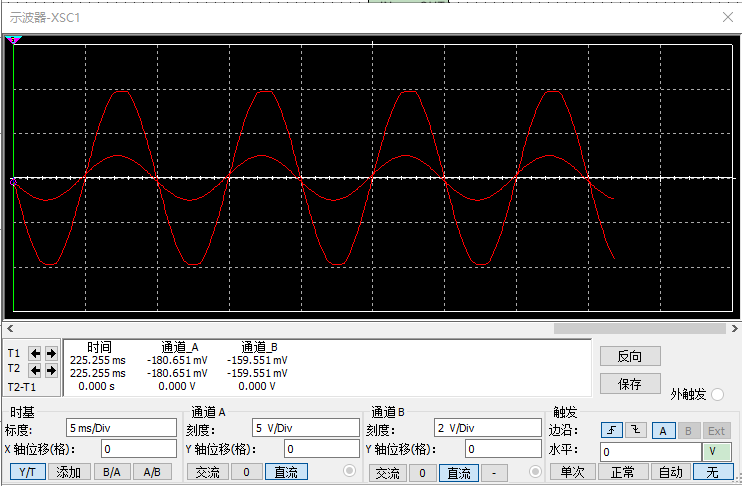This screenshot has height=486, width=742.
Task: Move cursor T2 right with arrow
Action: point(52,370)
